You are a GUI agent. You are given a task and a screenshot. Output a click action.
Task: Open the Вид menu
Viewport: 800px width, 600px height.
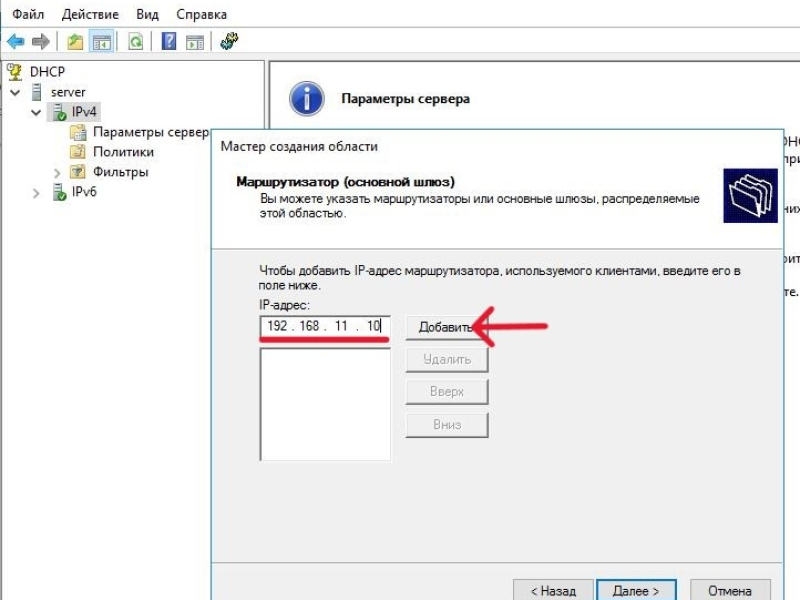tap(147, 14)
